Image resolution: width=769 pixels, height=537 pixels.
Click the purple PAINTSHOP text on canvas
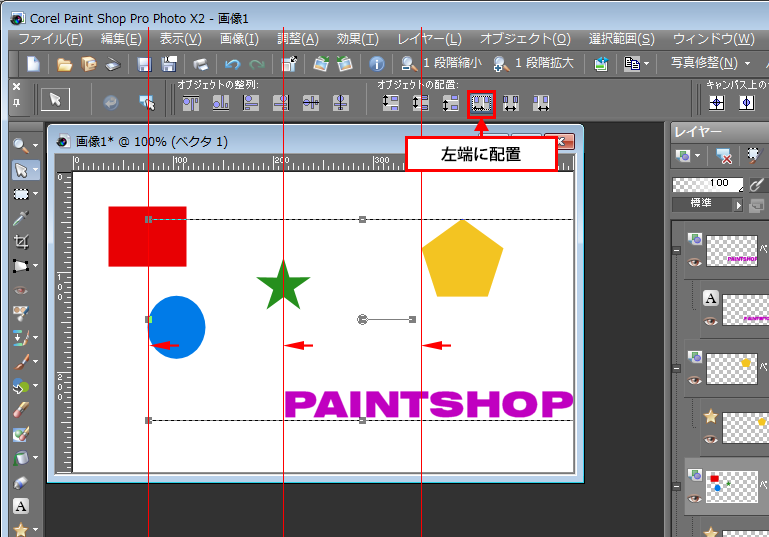pyautogui.click(x=429, y=404)
